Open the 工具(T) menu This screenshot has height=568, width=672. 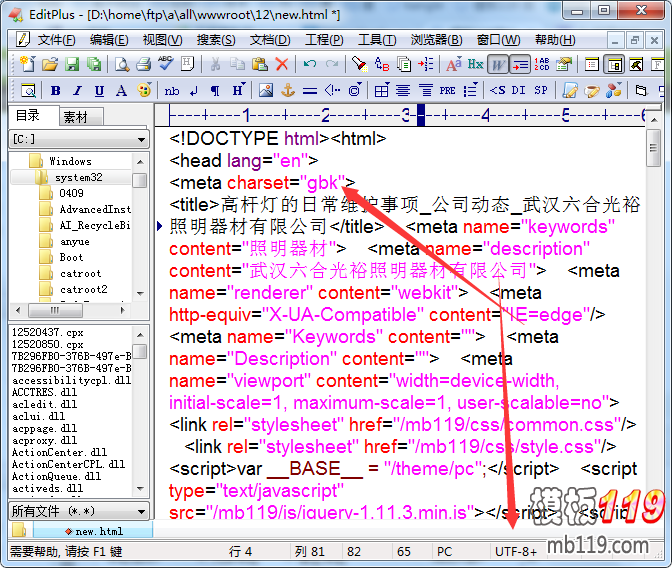(x=377, y=40)
